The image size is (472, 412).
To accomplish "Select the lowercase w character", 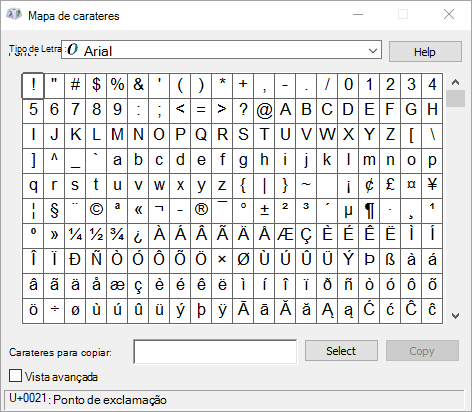I will click(x=159, y=186).
